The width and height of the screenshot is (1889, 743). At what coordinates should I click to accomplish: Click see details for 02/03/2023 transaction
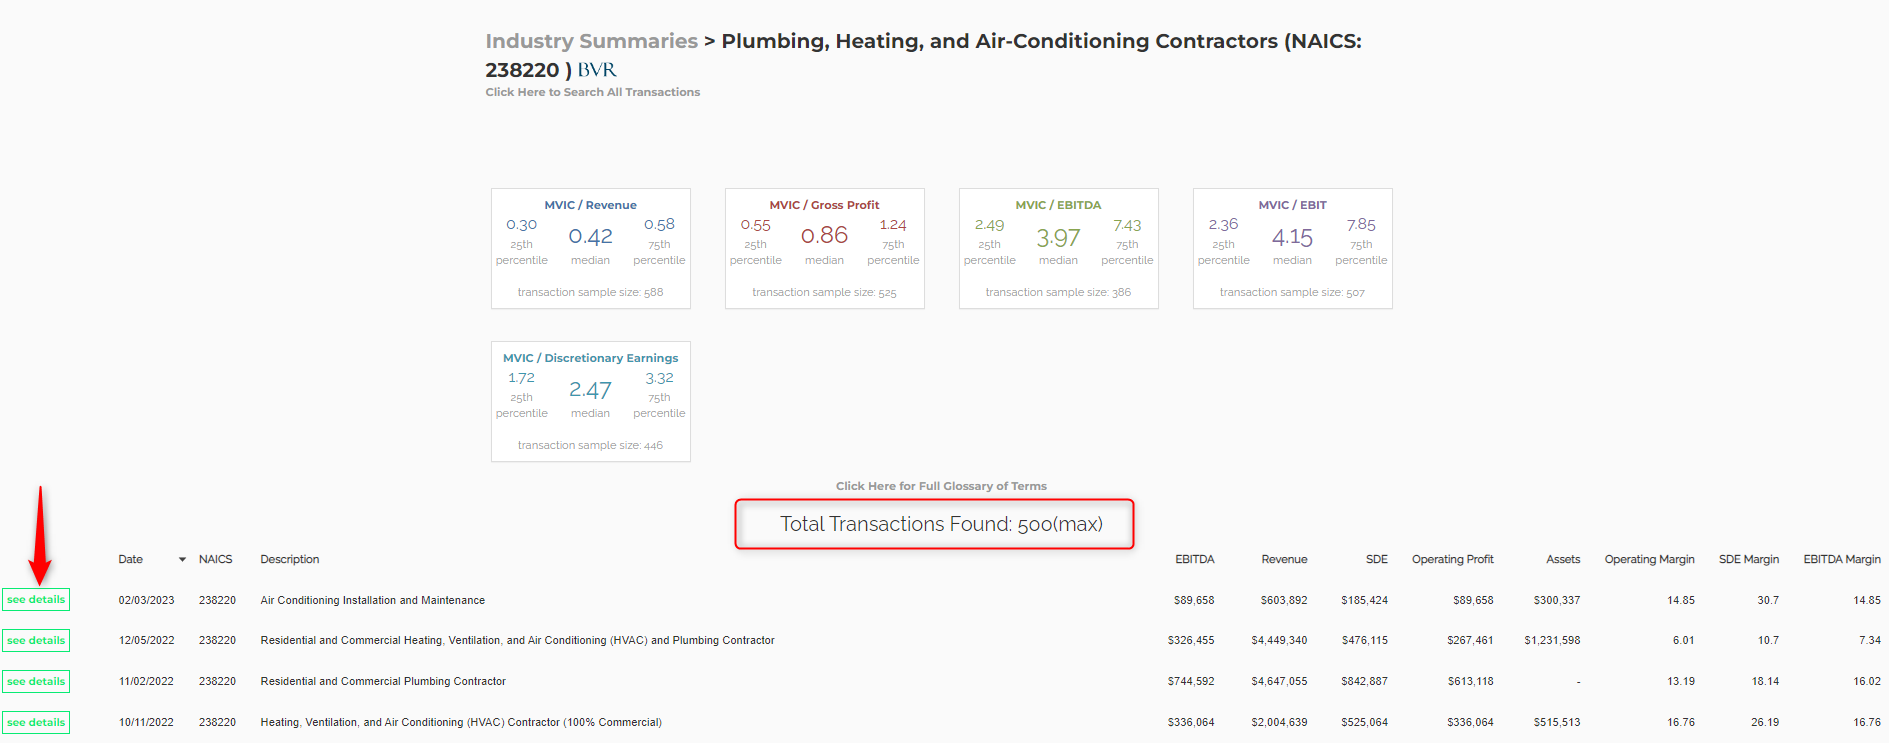coord(36,600)
